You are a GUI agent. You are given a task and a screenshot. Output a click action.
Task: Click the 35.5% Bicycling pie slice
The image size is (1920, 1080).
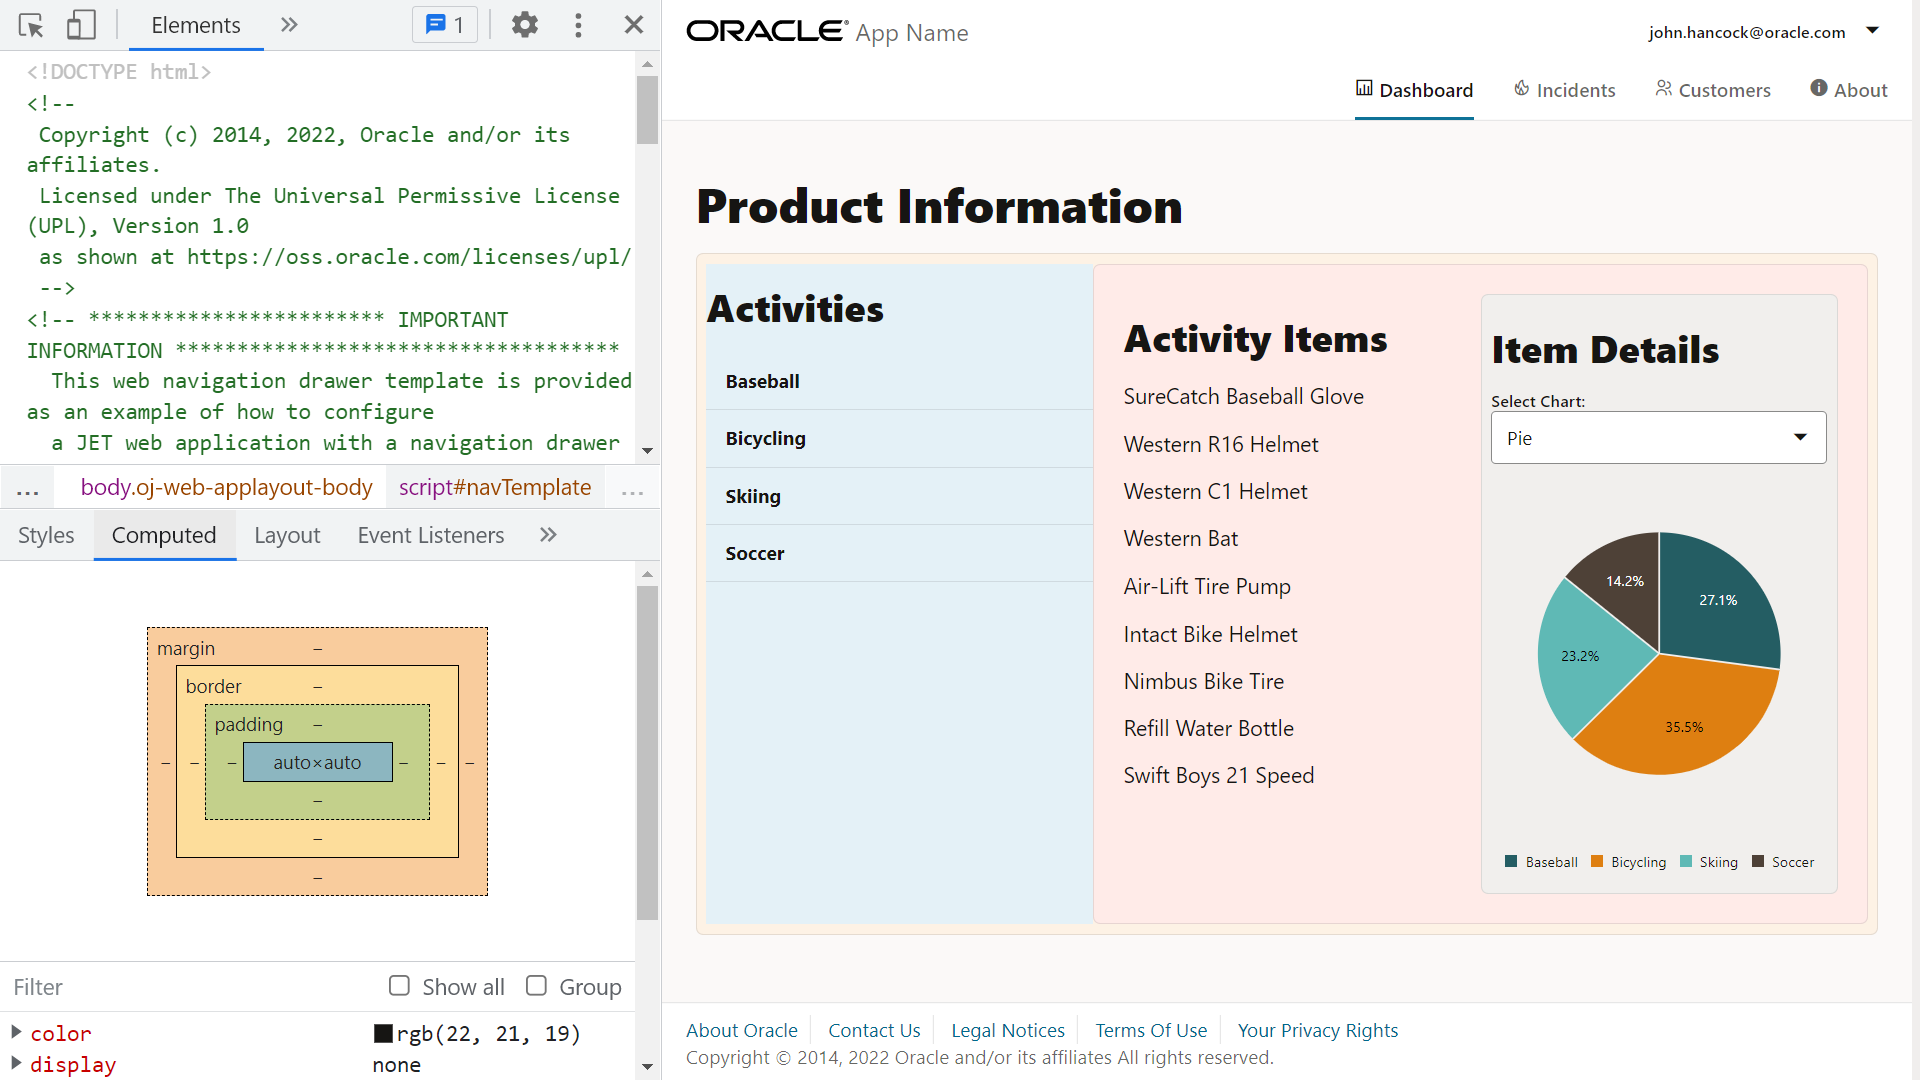coord(1684,727)
